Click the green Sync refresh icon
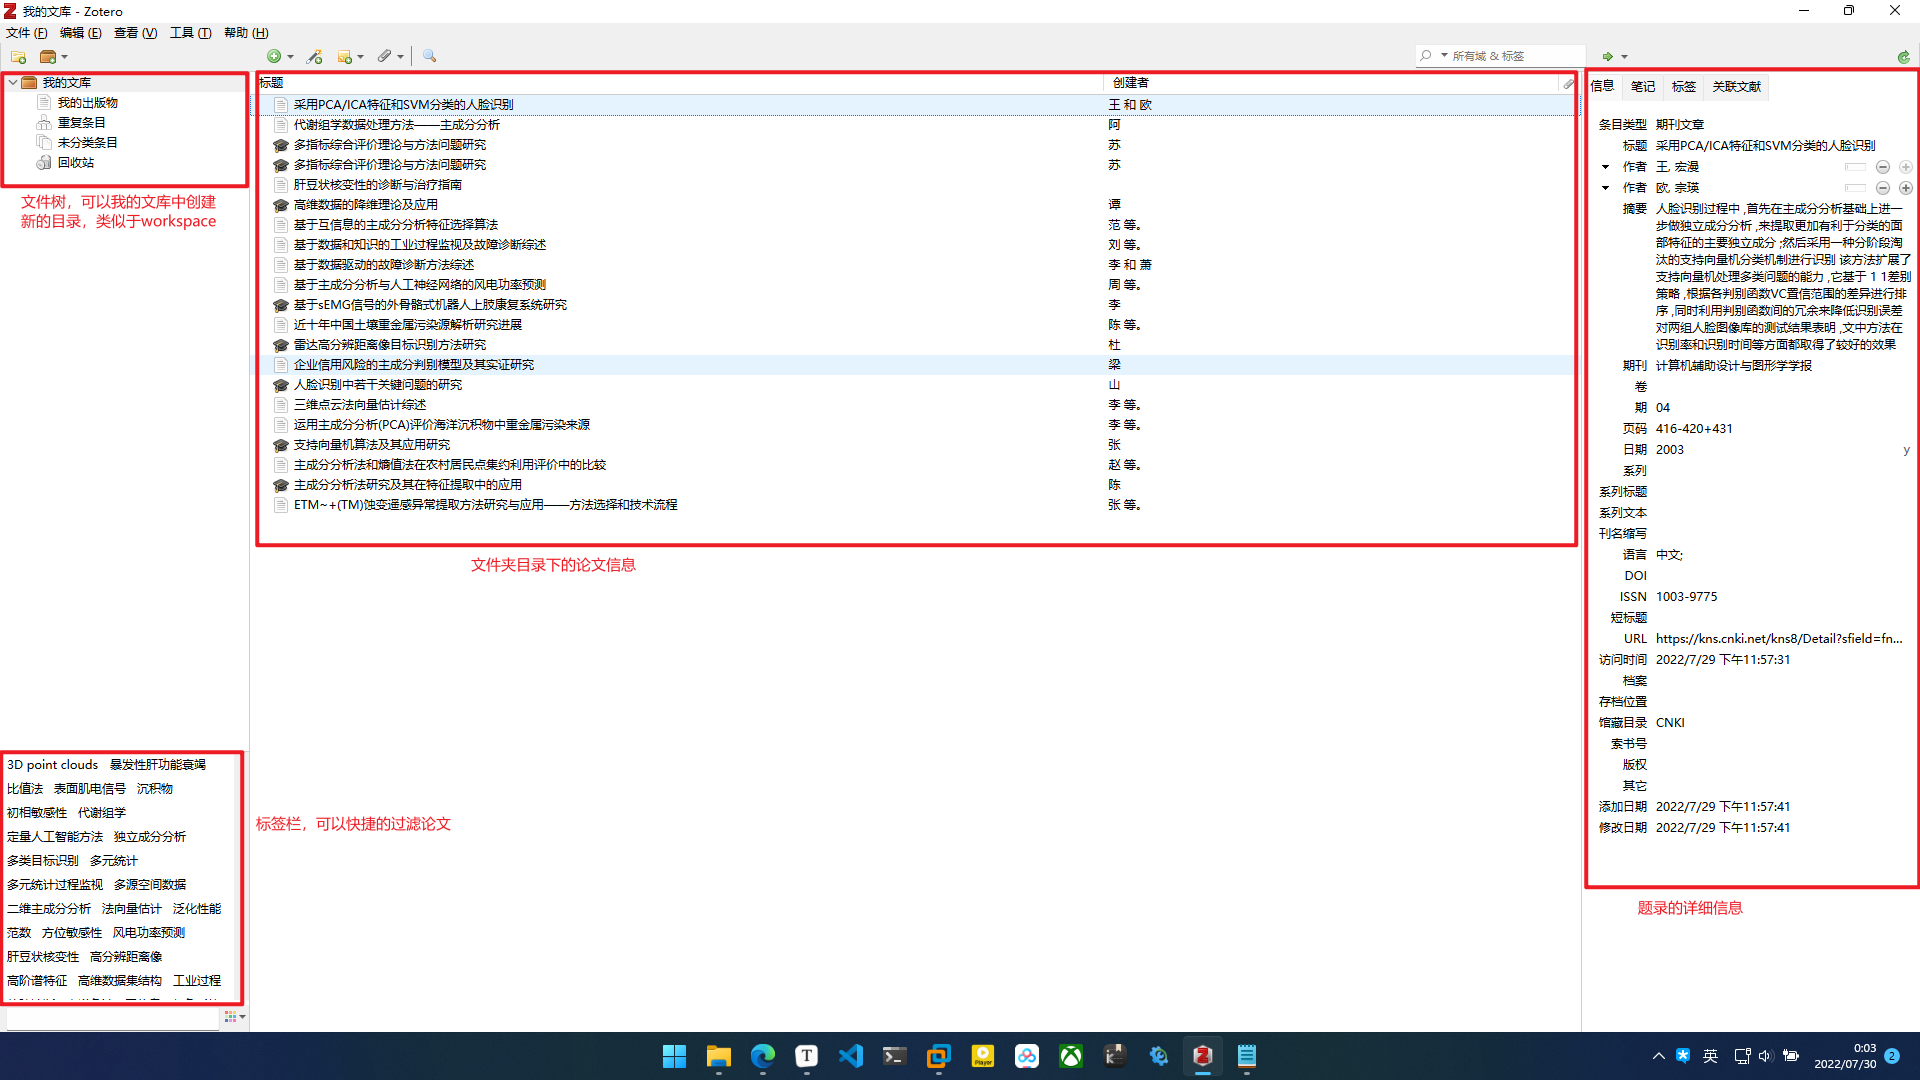This screenshot has height=1080, width=1920. coord(1903,57)
